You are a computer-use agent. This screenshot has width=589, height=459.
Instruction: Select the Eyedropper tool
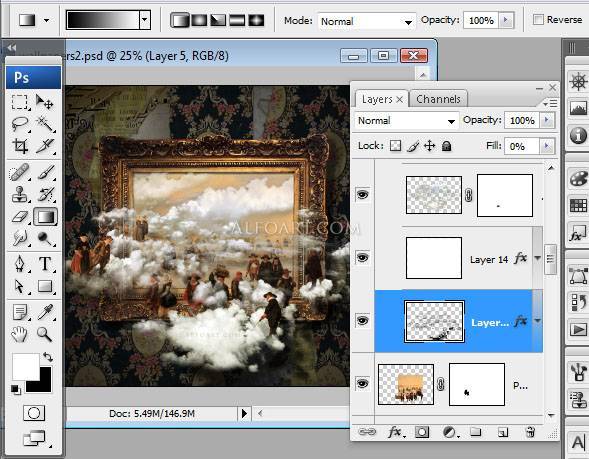point(45,312)
